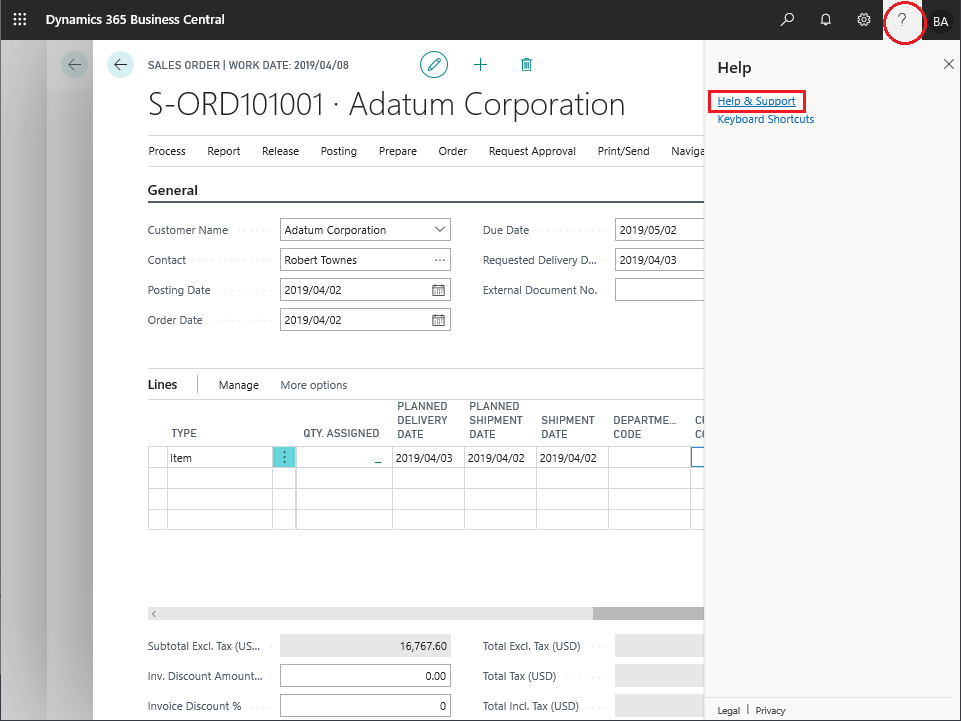The width and height of the screenshot is (961, 721).
Task: Open the Posting Date calendar picker
Action: tap(438, 290)
